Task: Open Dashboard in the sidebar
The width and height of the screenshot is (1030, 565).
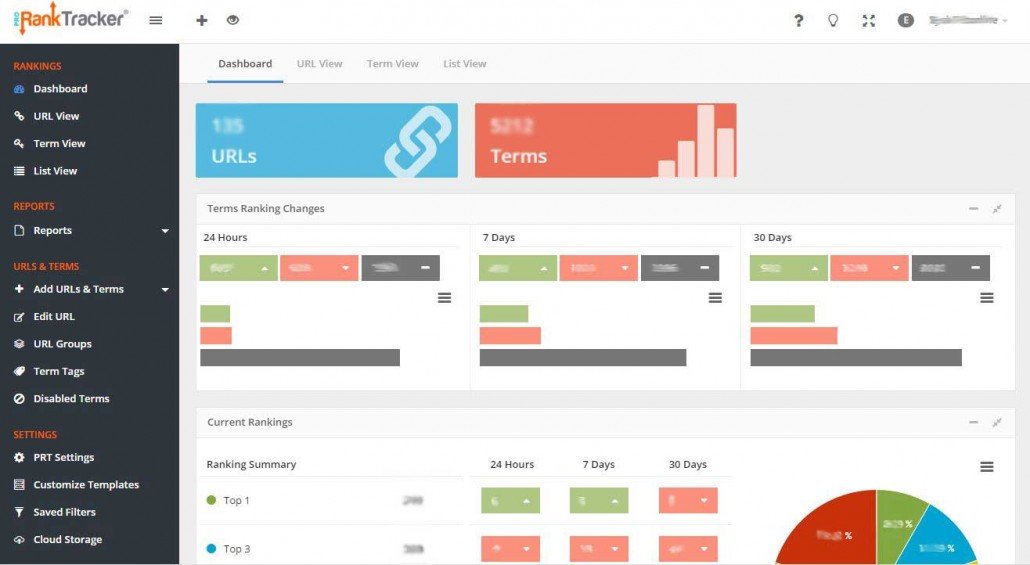Action: point(60,89)
